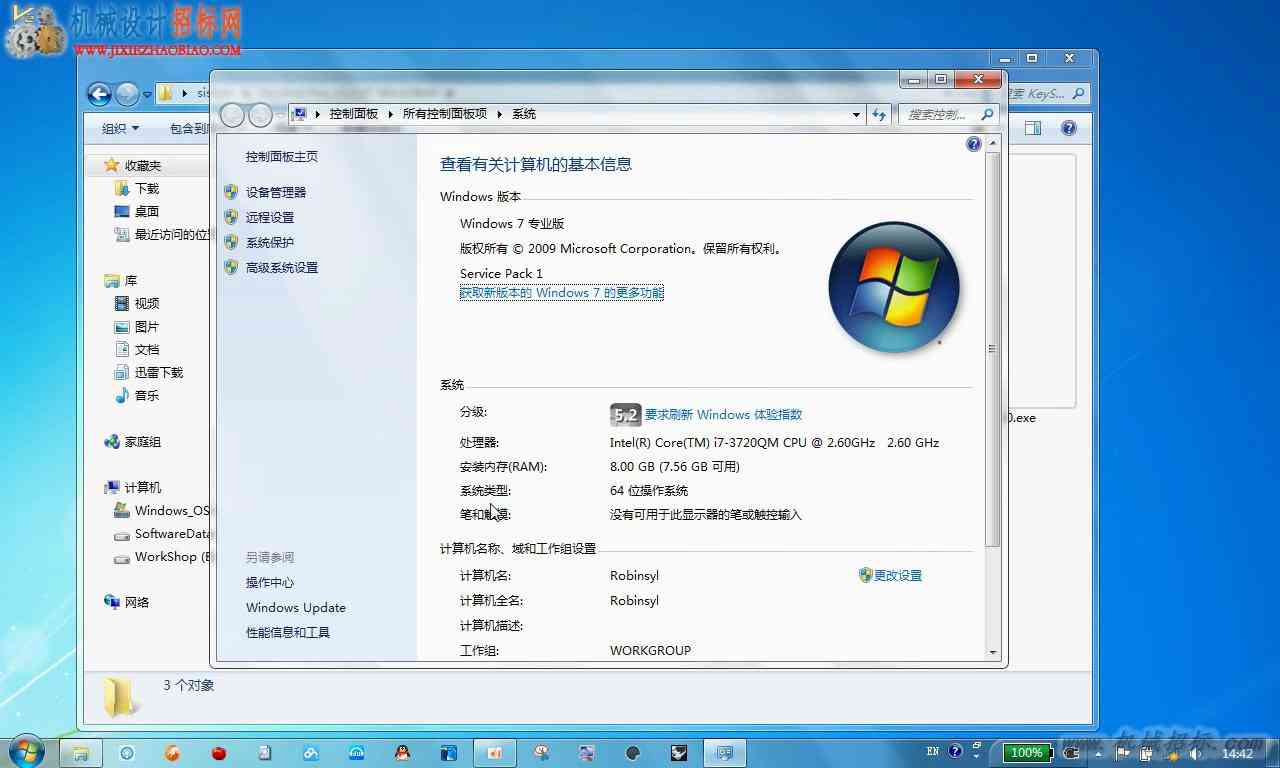1280x768 pixels.
Task: Click the search magnifier in System window
Action: pyautogui.click(x=987, y=114)
